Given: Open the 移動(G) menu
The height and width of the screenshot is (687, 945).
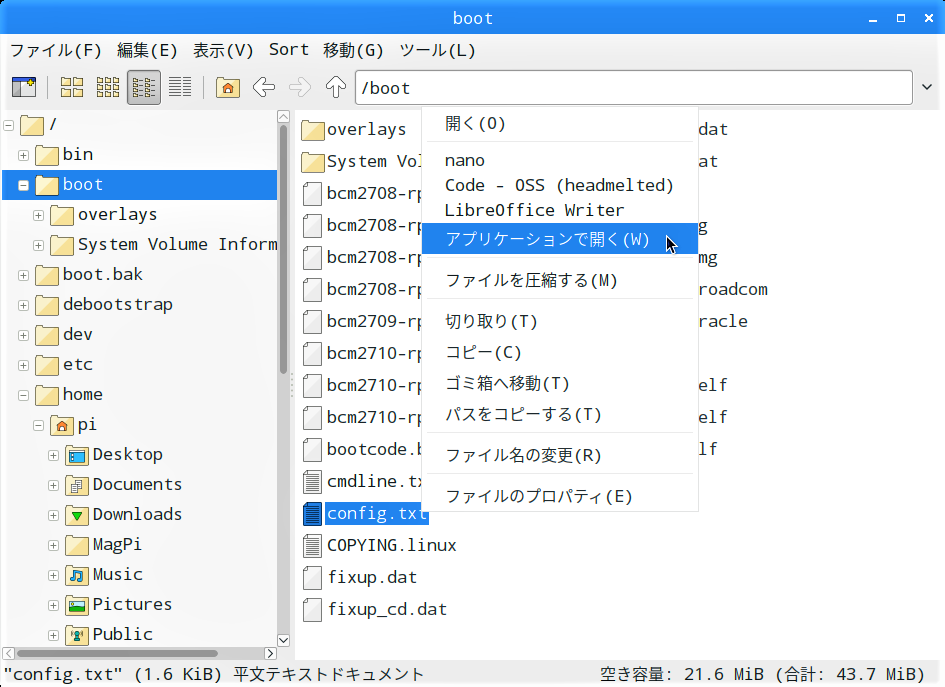Looking at the screenshot, I should 353,50.
